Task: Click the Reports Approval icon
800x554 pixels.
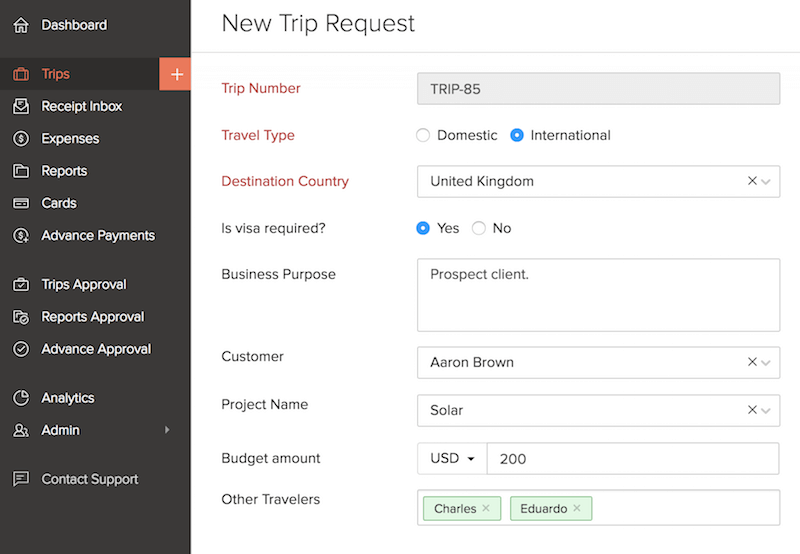Action: (21, 317)
